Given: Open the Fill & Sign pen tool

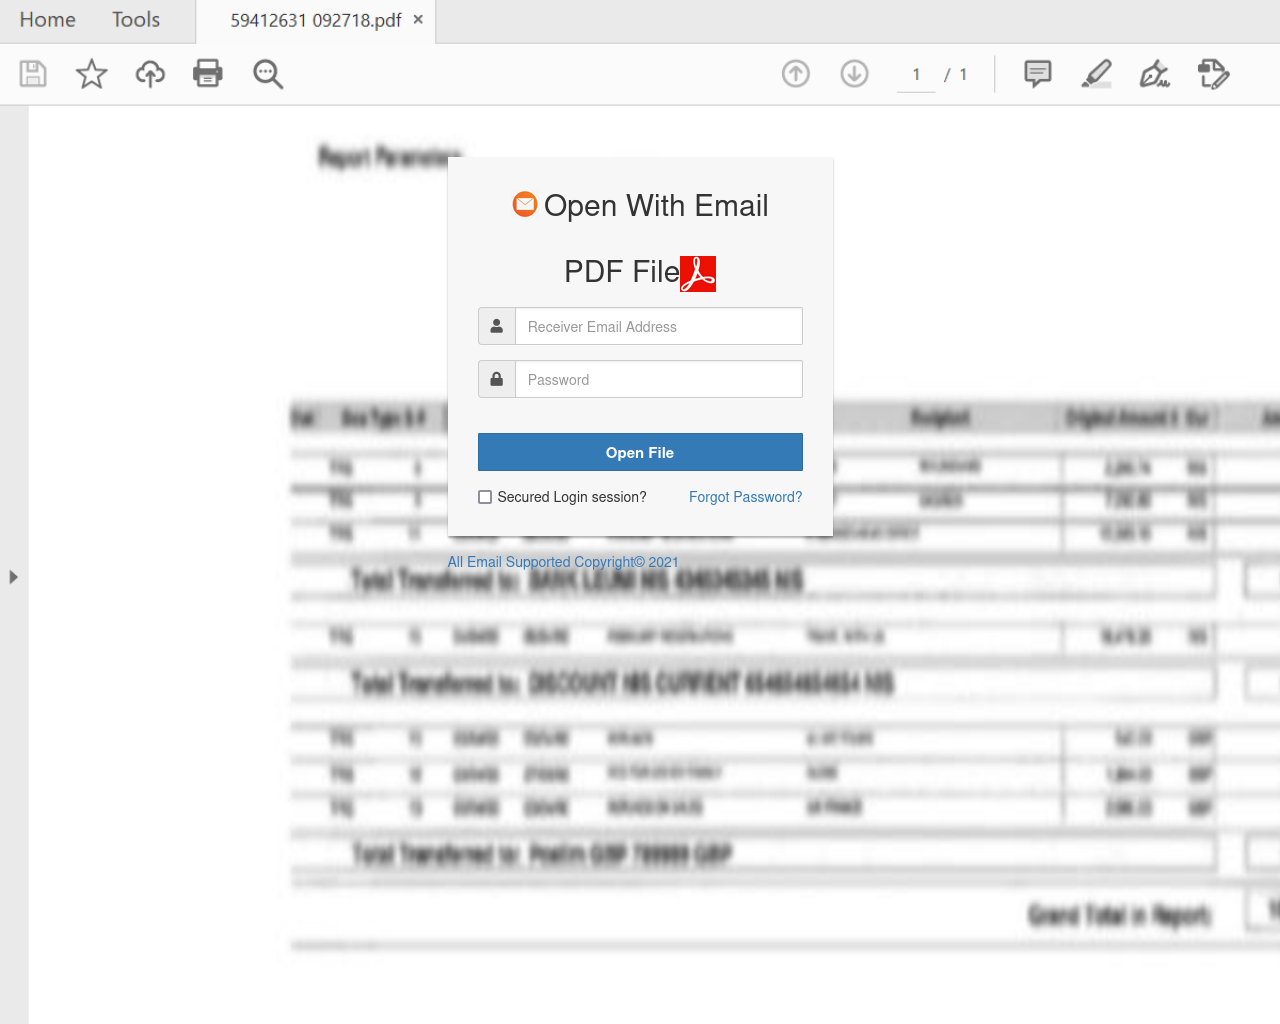Looking at the screenshot, I should [1155, 74].
